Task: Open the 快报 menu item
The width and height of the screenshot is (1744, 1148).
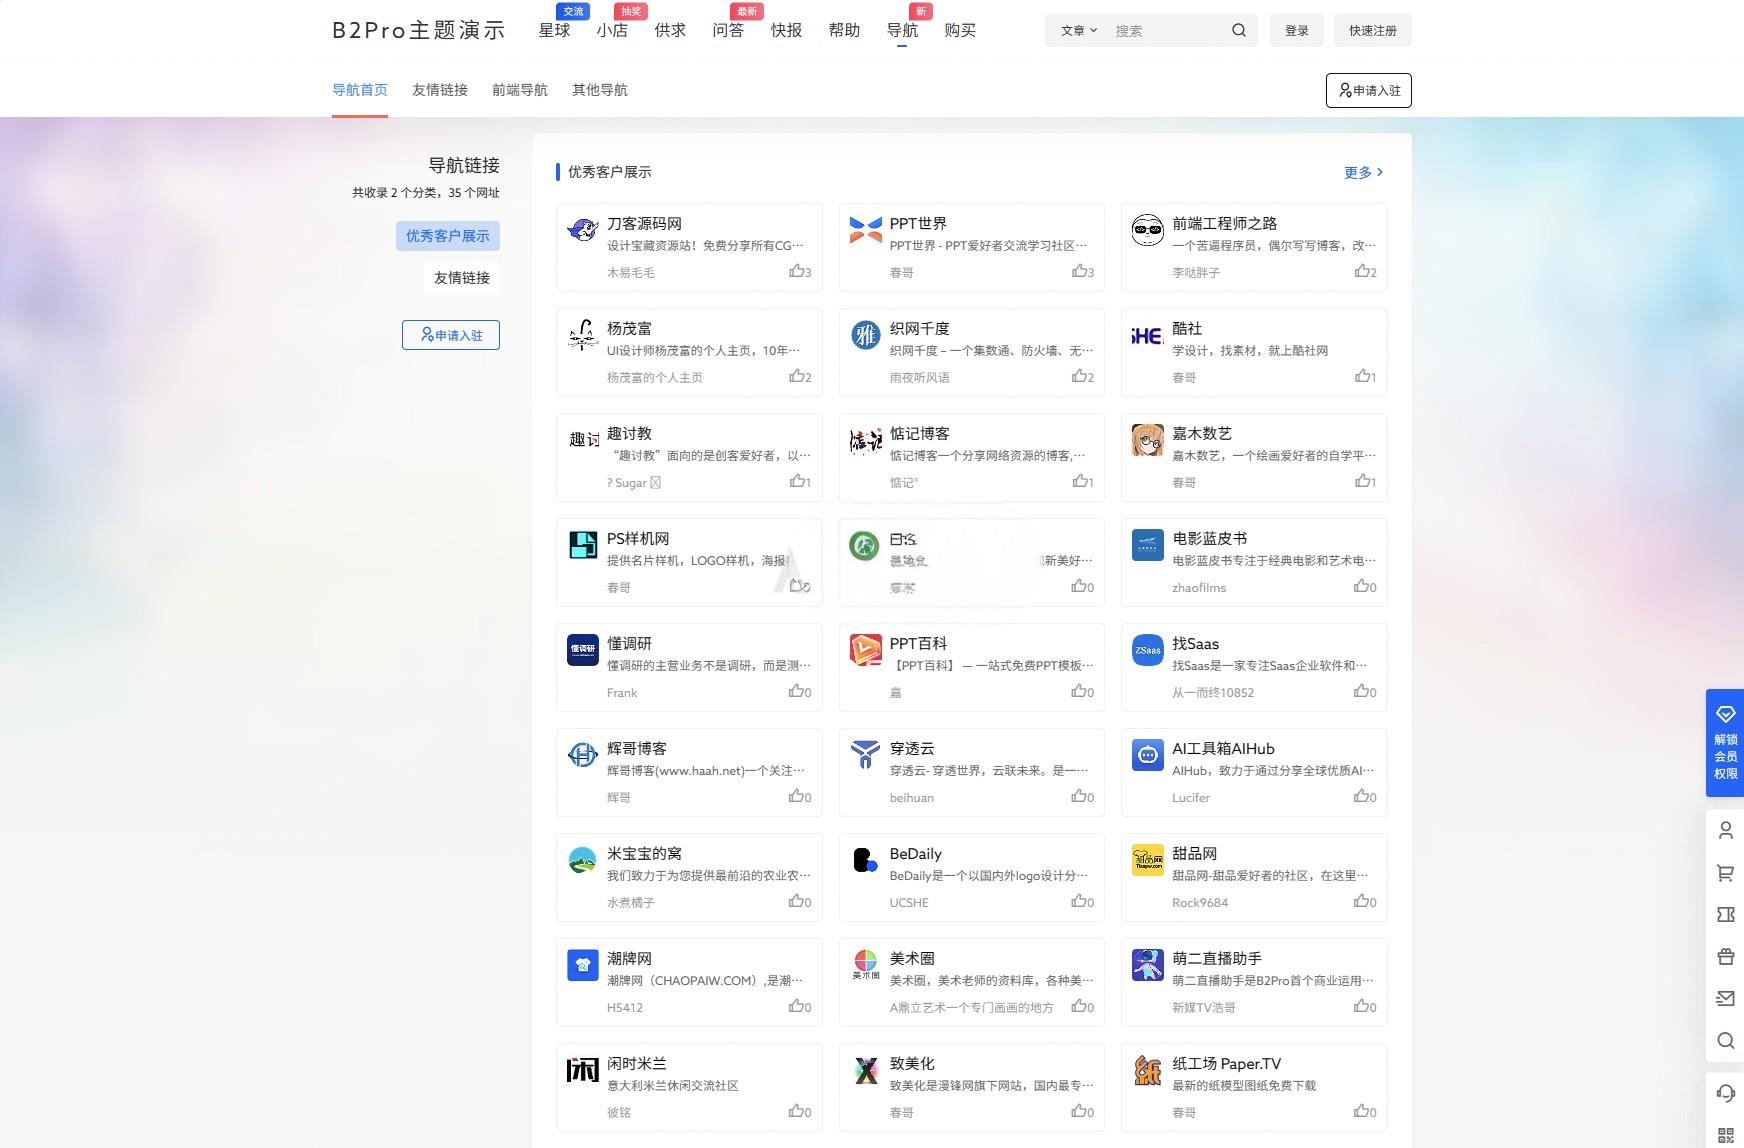Action: [x=786, y=31]
